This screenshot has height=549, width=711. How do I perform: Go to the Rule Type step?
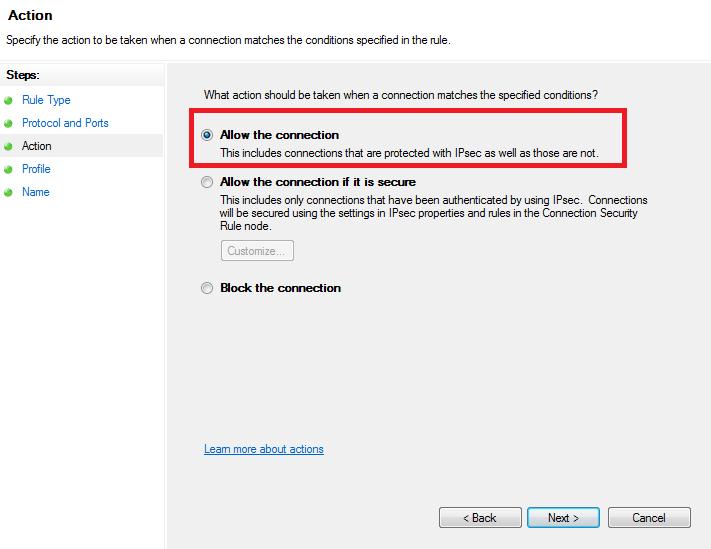(46, 100)
